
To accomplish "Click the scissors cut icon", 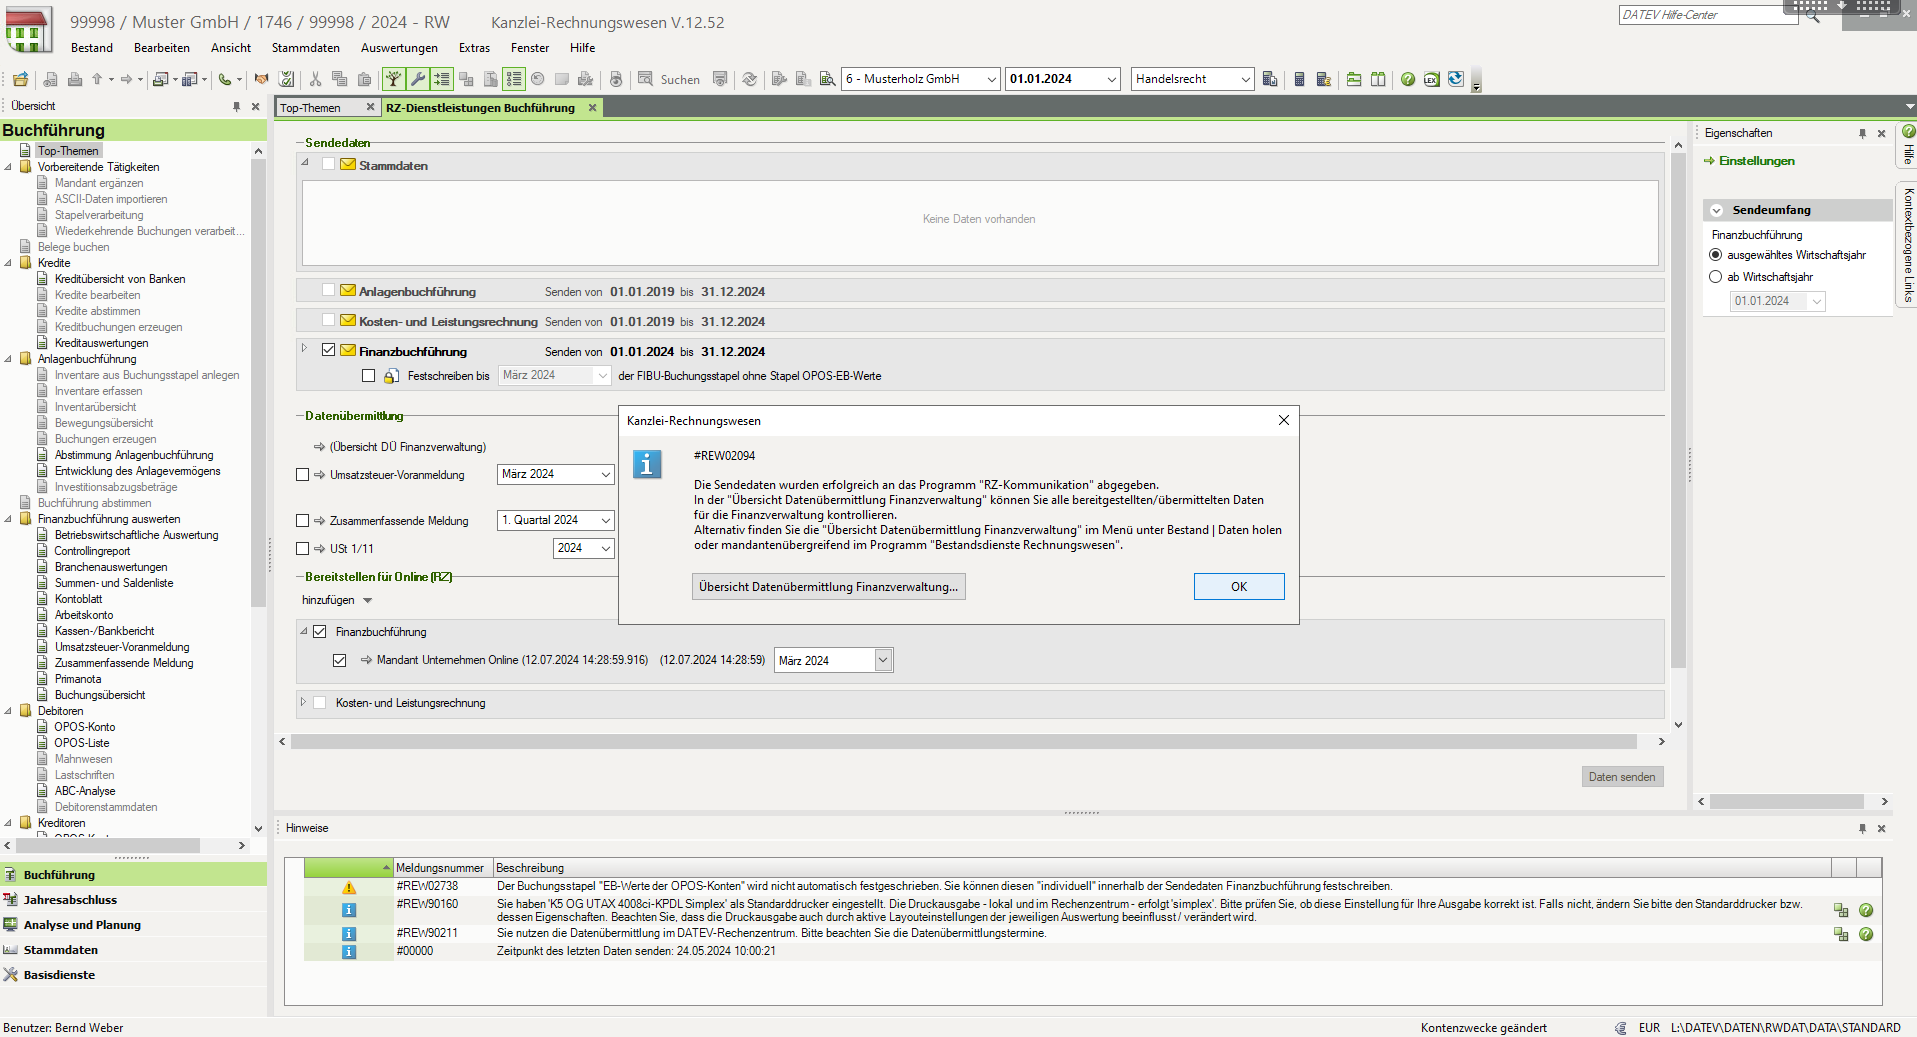I will [x=315, y=79].
